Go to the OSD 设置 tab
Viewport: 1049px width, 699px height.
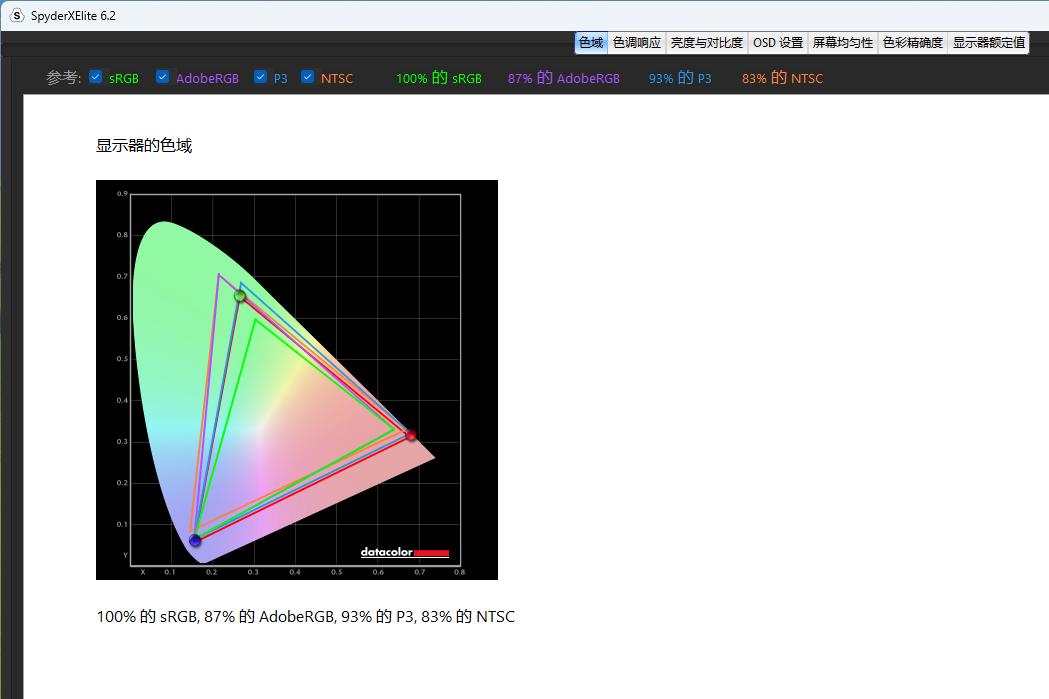pyautogui.click(x=778, y=43)
